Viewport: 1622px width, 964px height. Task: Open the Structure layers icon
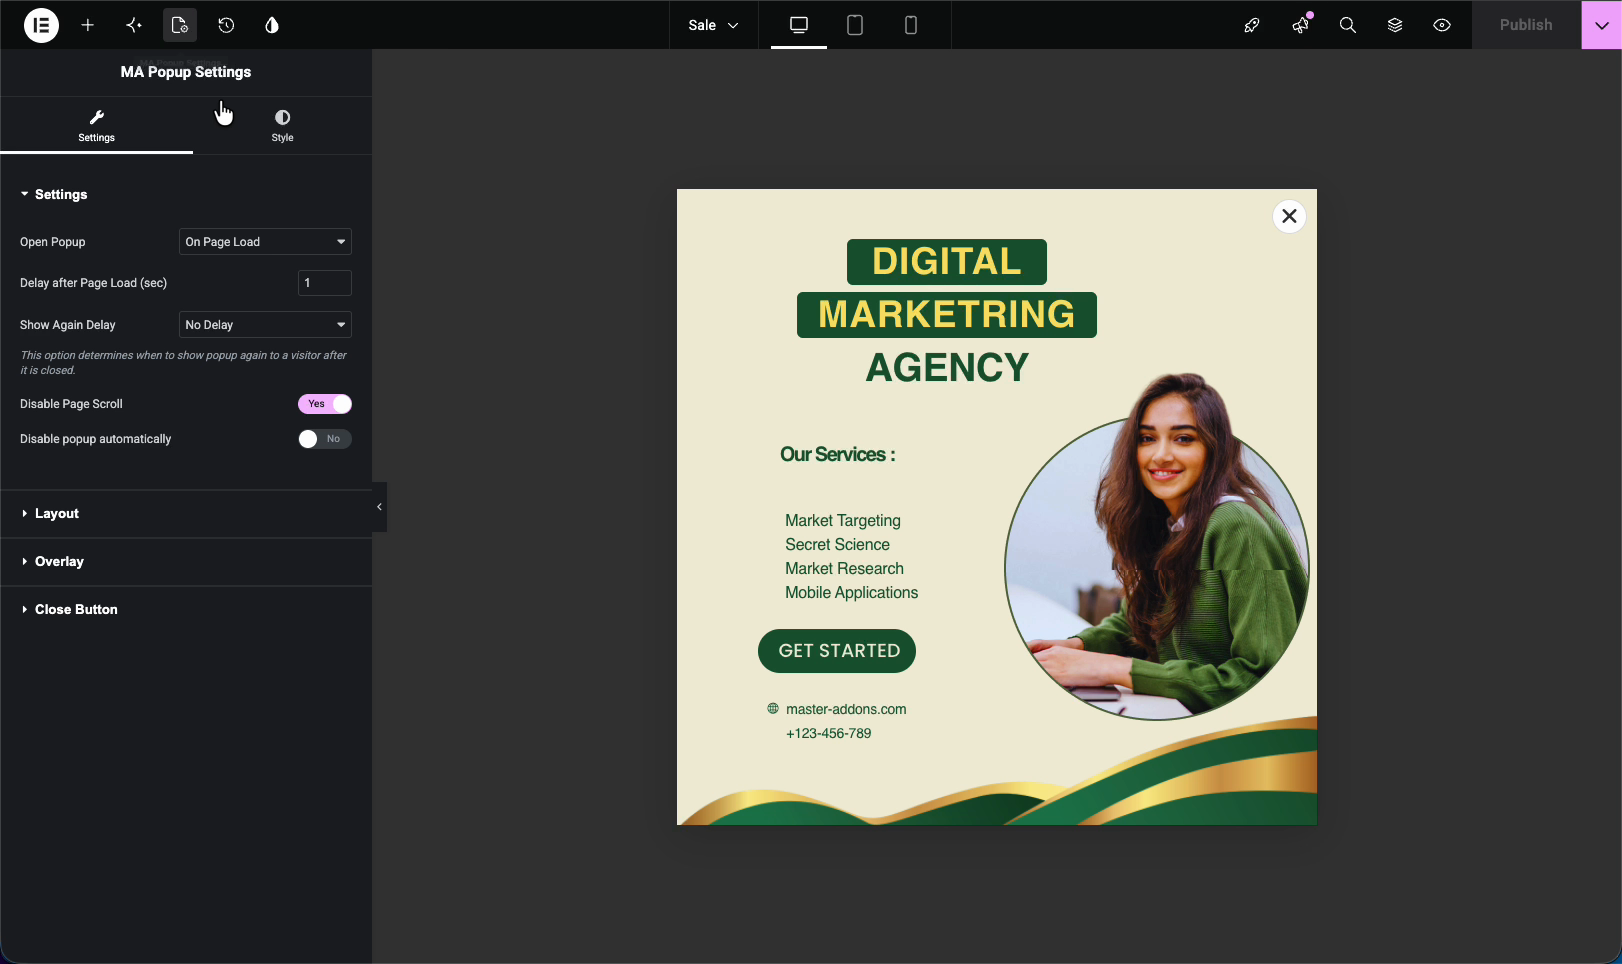point(1395,25)
